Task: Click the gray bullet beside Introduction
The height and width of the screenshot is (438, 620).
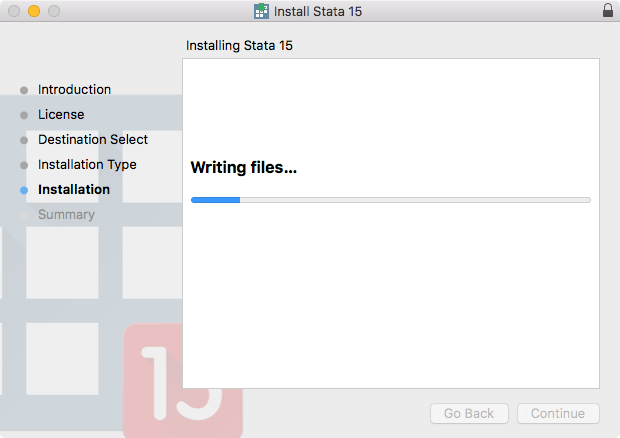Action: click(24, 90)
